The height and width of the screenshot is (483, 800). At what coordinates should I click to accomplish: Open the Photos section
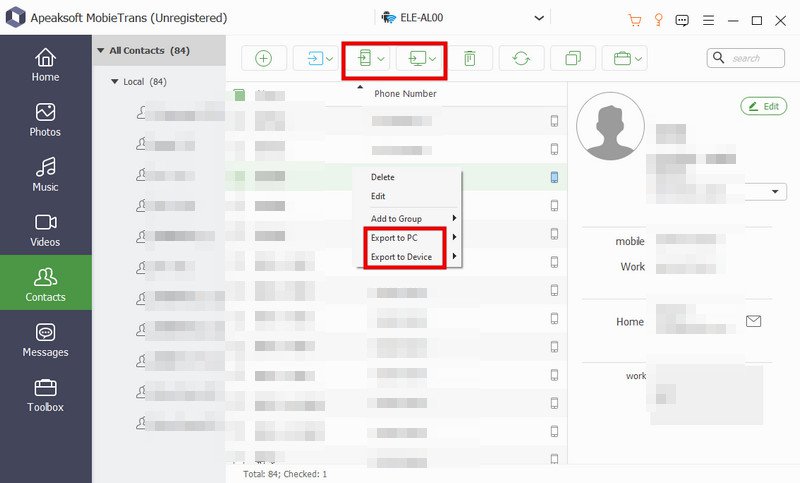click(x=45, y=119)
